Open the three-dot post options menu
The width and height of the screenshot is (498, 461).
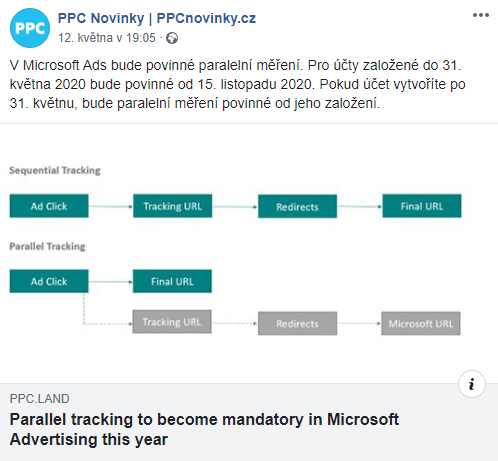[x=481, y=15]
